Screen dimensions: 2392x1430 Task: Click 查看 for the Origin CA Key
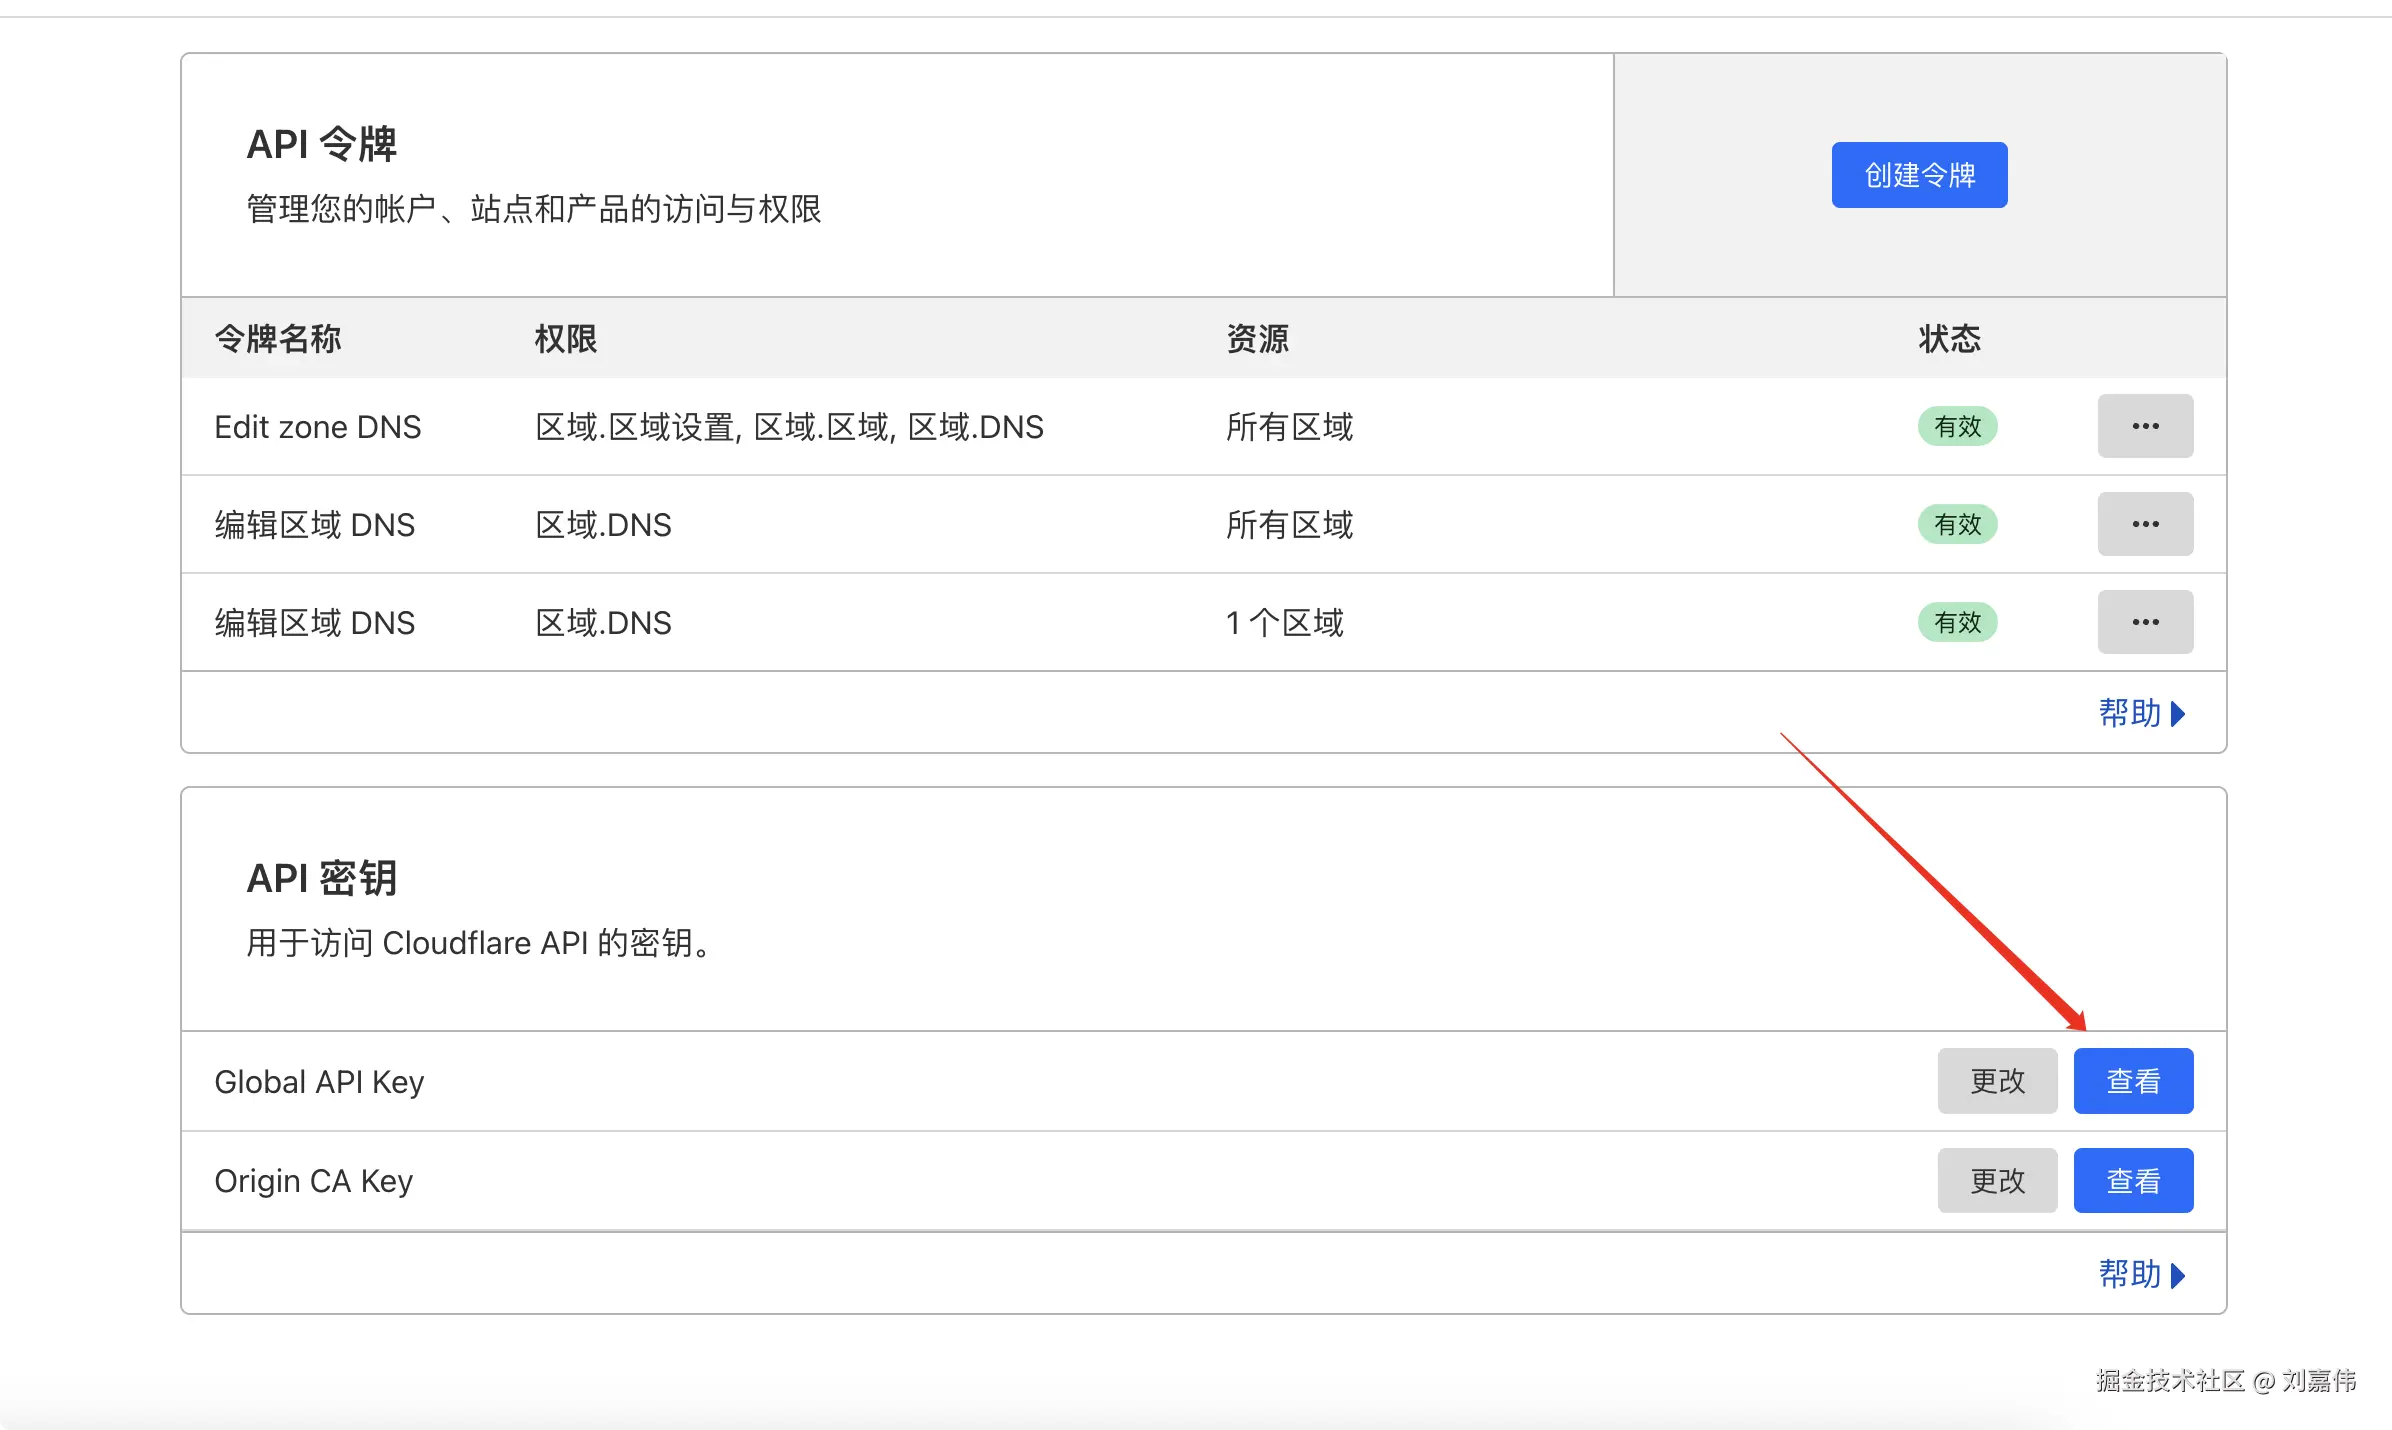click(2132, 1181)
